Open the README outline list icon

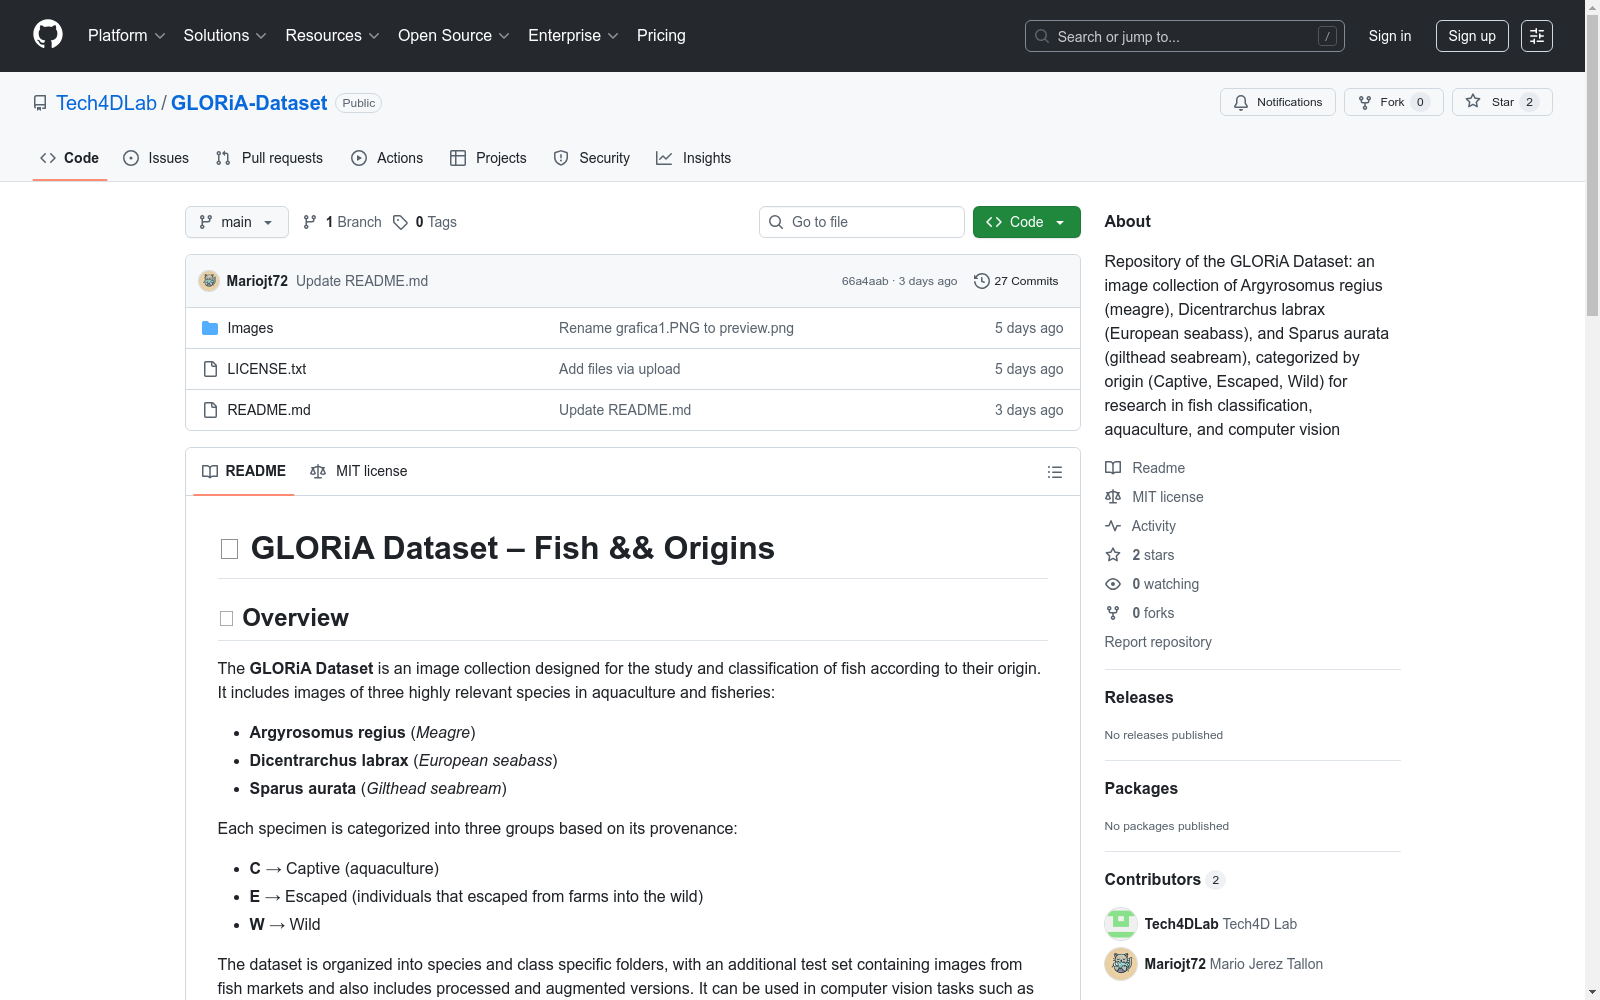click(x=1055, y=472)
